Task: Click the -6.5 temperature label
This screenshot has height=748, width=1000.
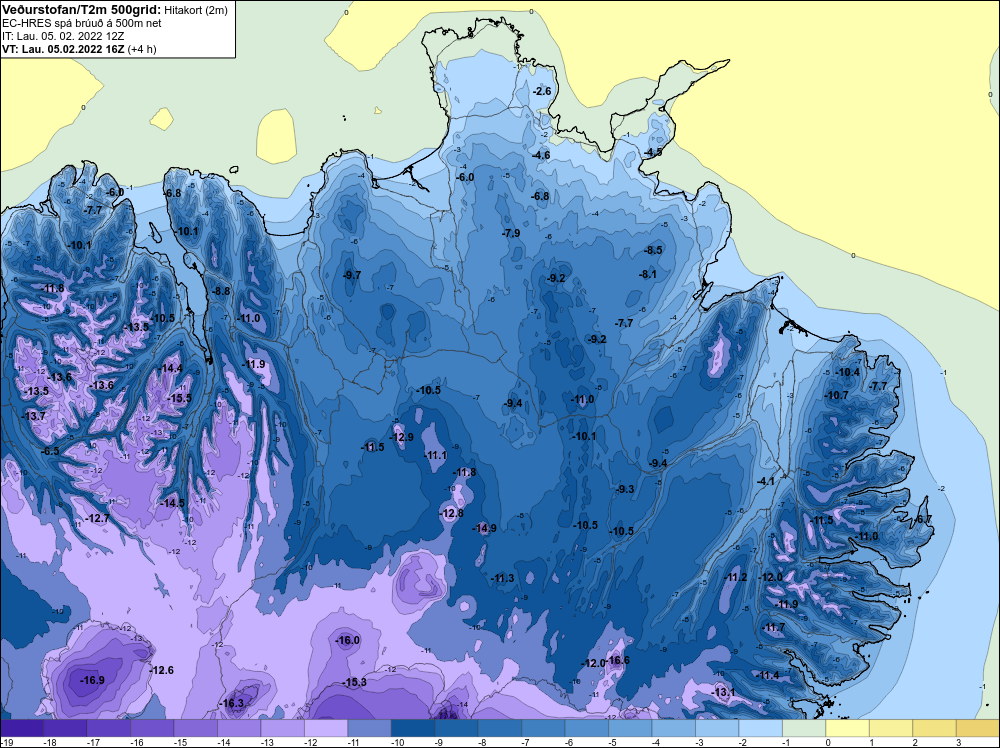Action: click(x=50, y=451)
